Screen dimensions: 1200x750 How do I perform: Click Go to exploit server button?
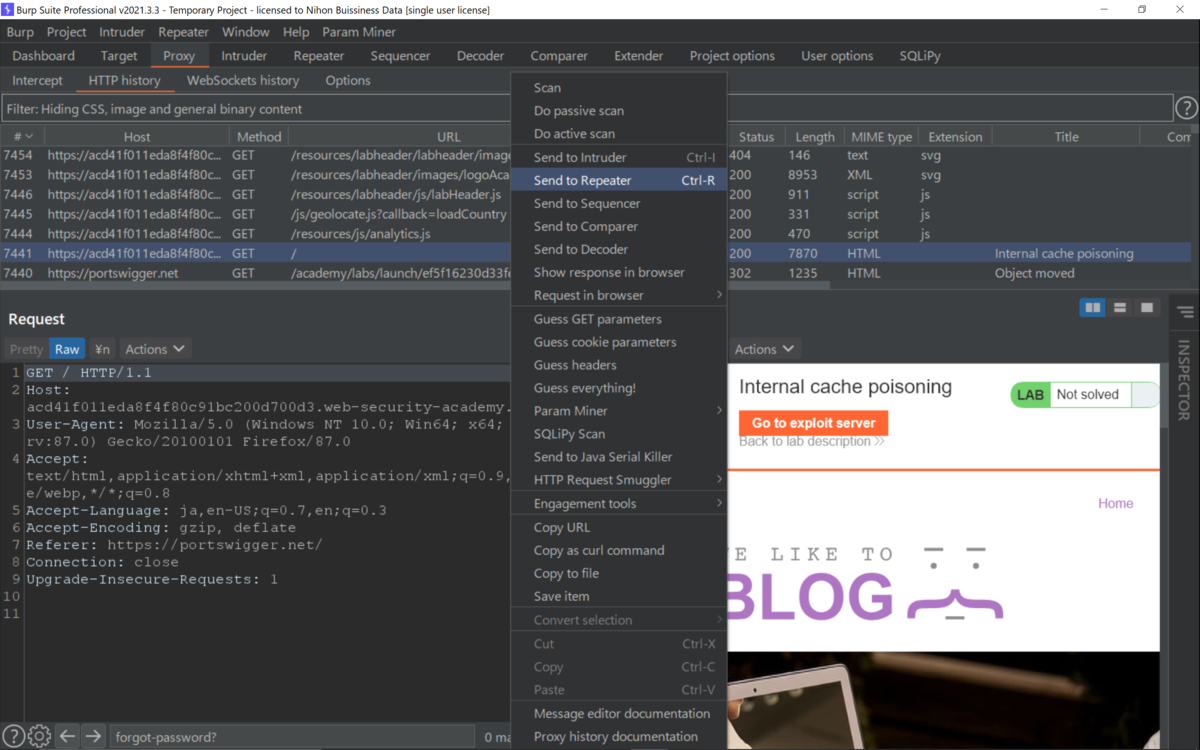click(813, 423)
